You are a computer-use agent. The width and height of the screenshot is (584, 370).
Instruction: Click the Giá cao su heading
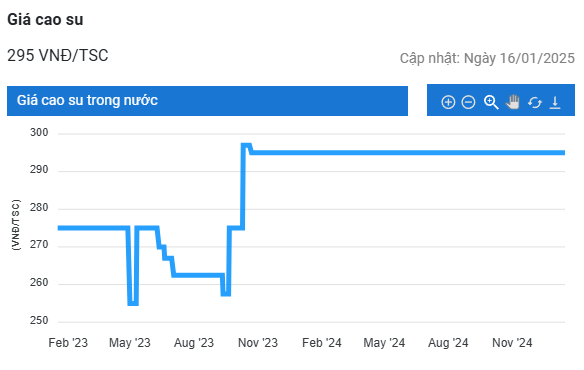[x=45, y=19]
